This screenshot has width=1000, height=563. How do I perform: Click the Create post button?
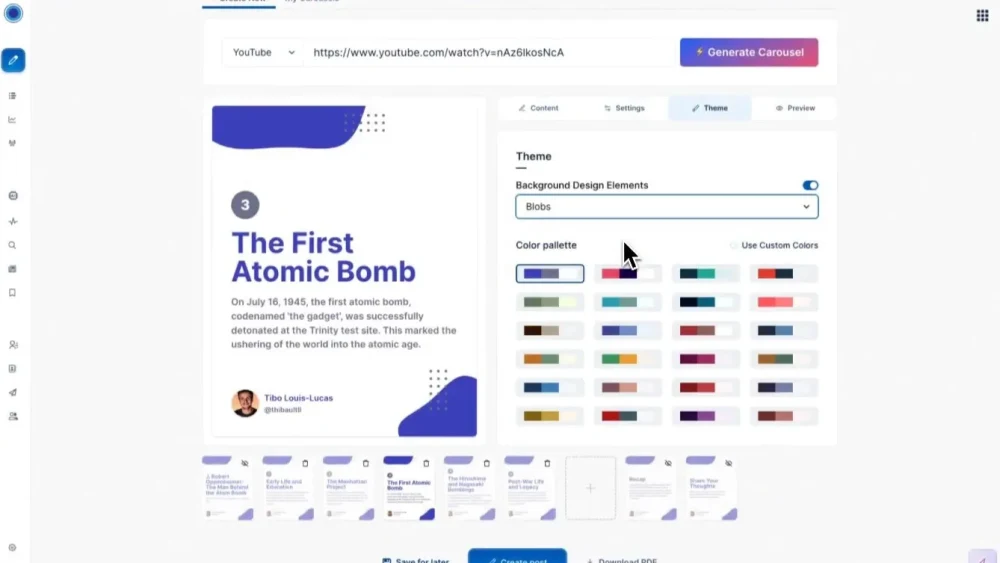517,557
